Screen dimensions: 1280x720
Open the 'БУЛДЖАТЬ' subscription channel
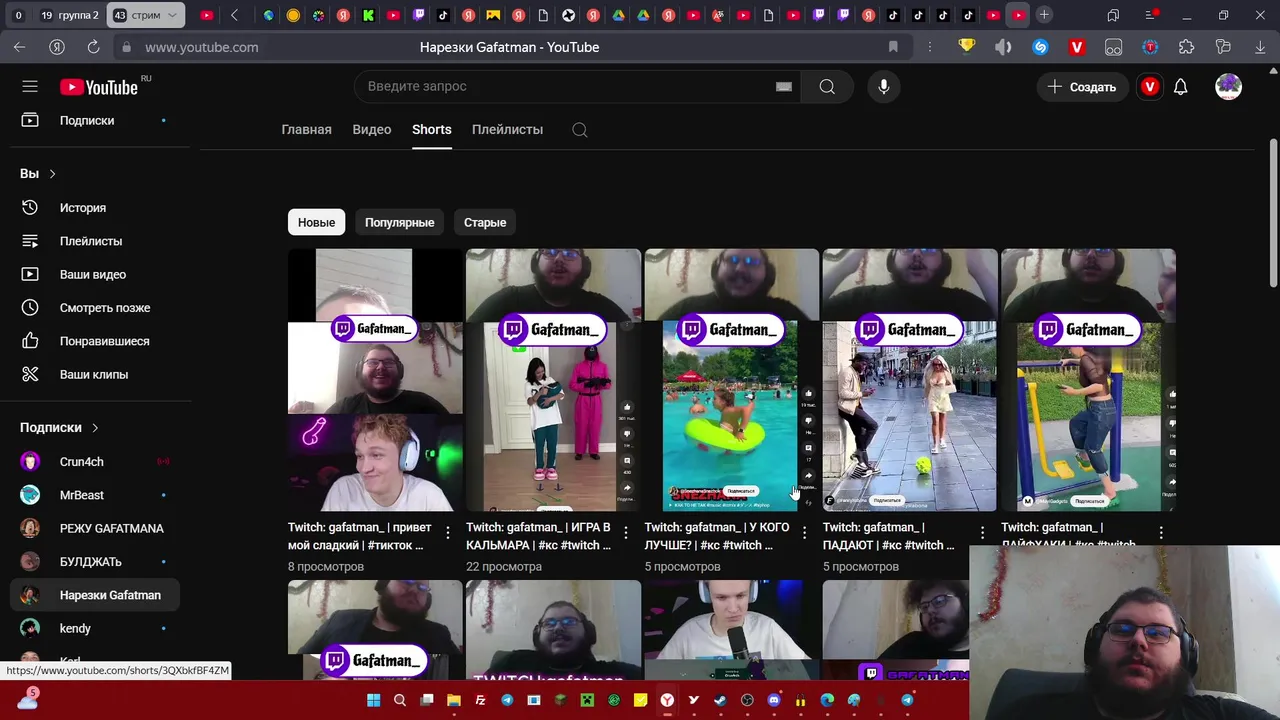[x=96, y=562]
